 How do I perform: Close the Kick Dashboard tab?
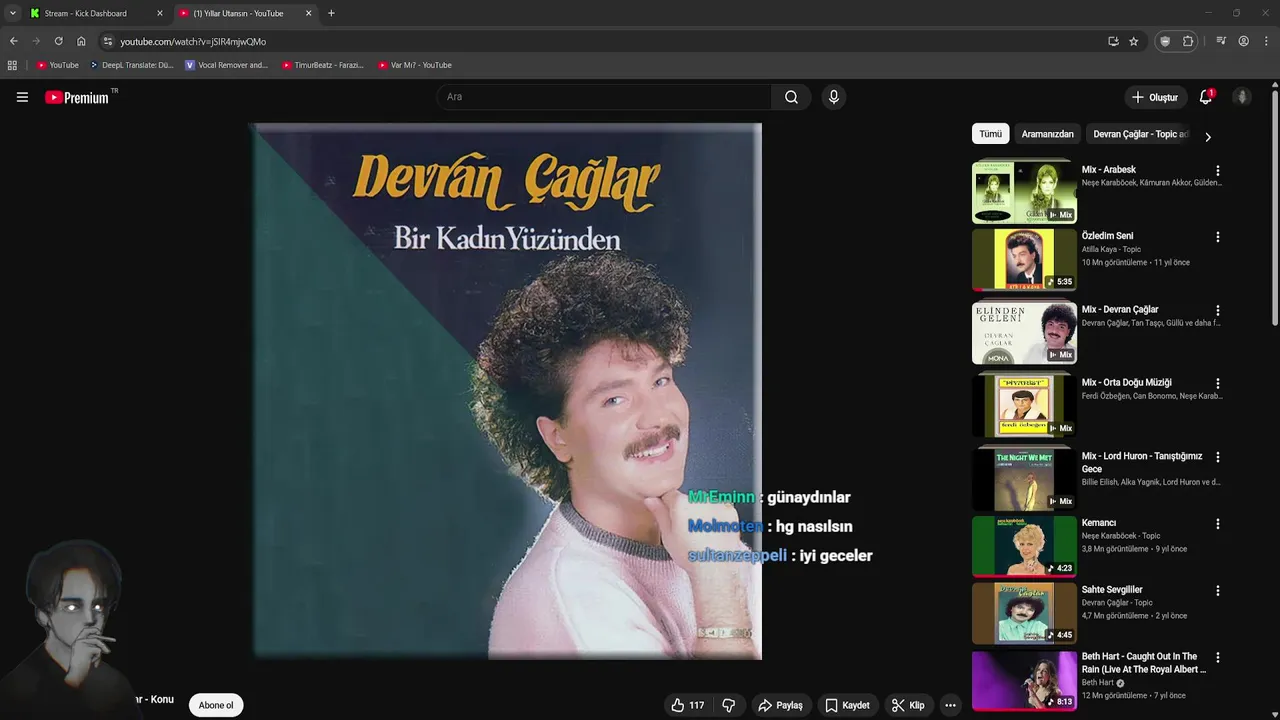[159, 13]
